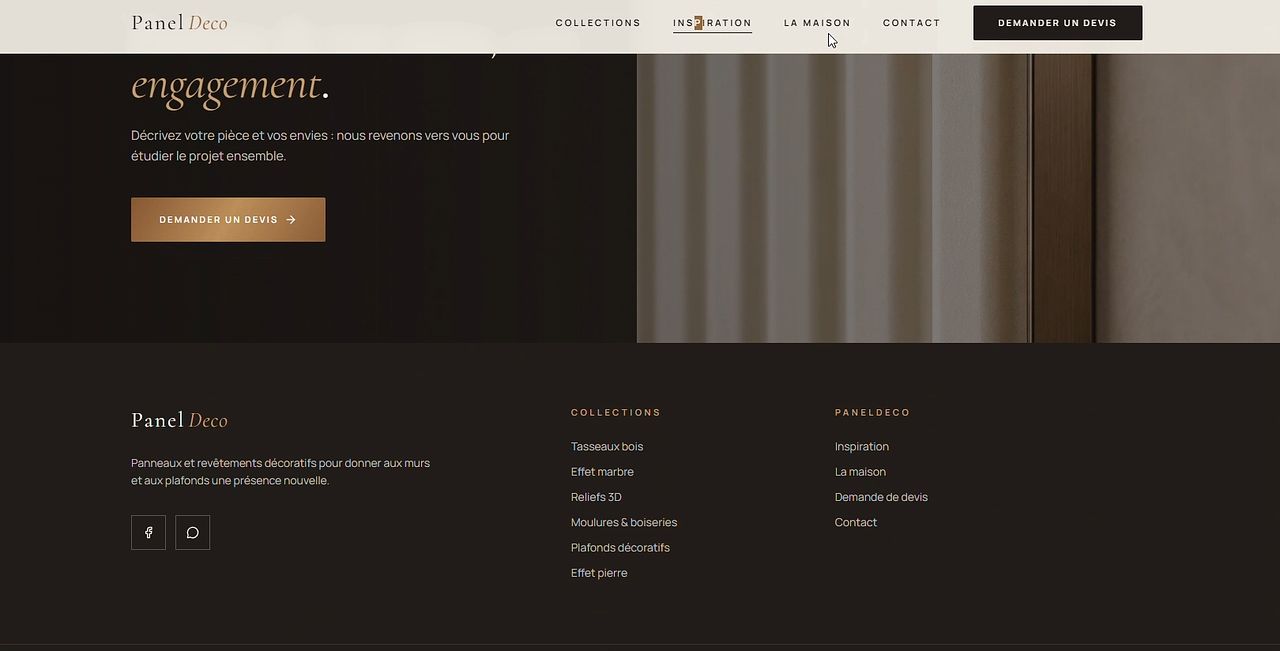Click the gold Demander un devis arrow button
The height and width of the screenshot is (651, 1280).
point(228,220)
